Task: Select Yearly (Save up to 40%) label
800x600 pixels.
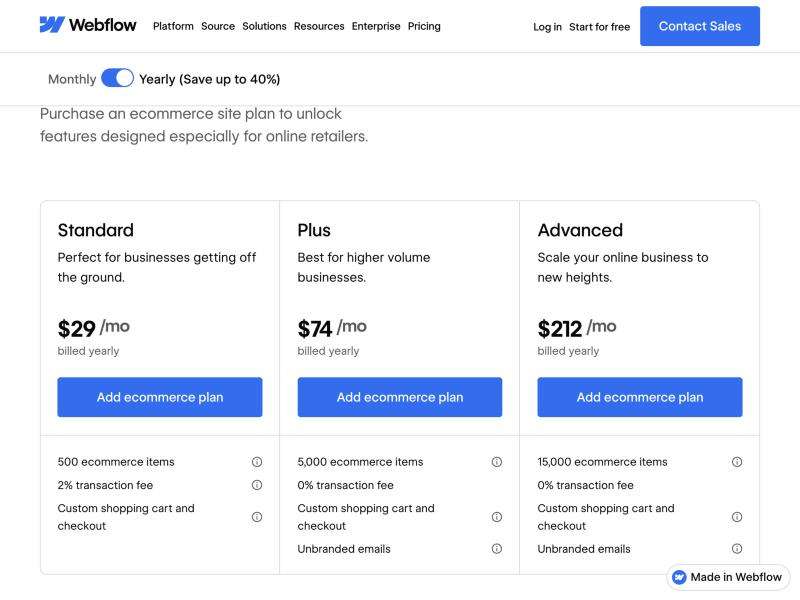Action: 210,79
